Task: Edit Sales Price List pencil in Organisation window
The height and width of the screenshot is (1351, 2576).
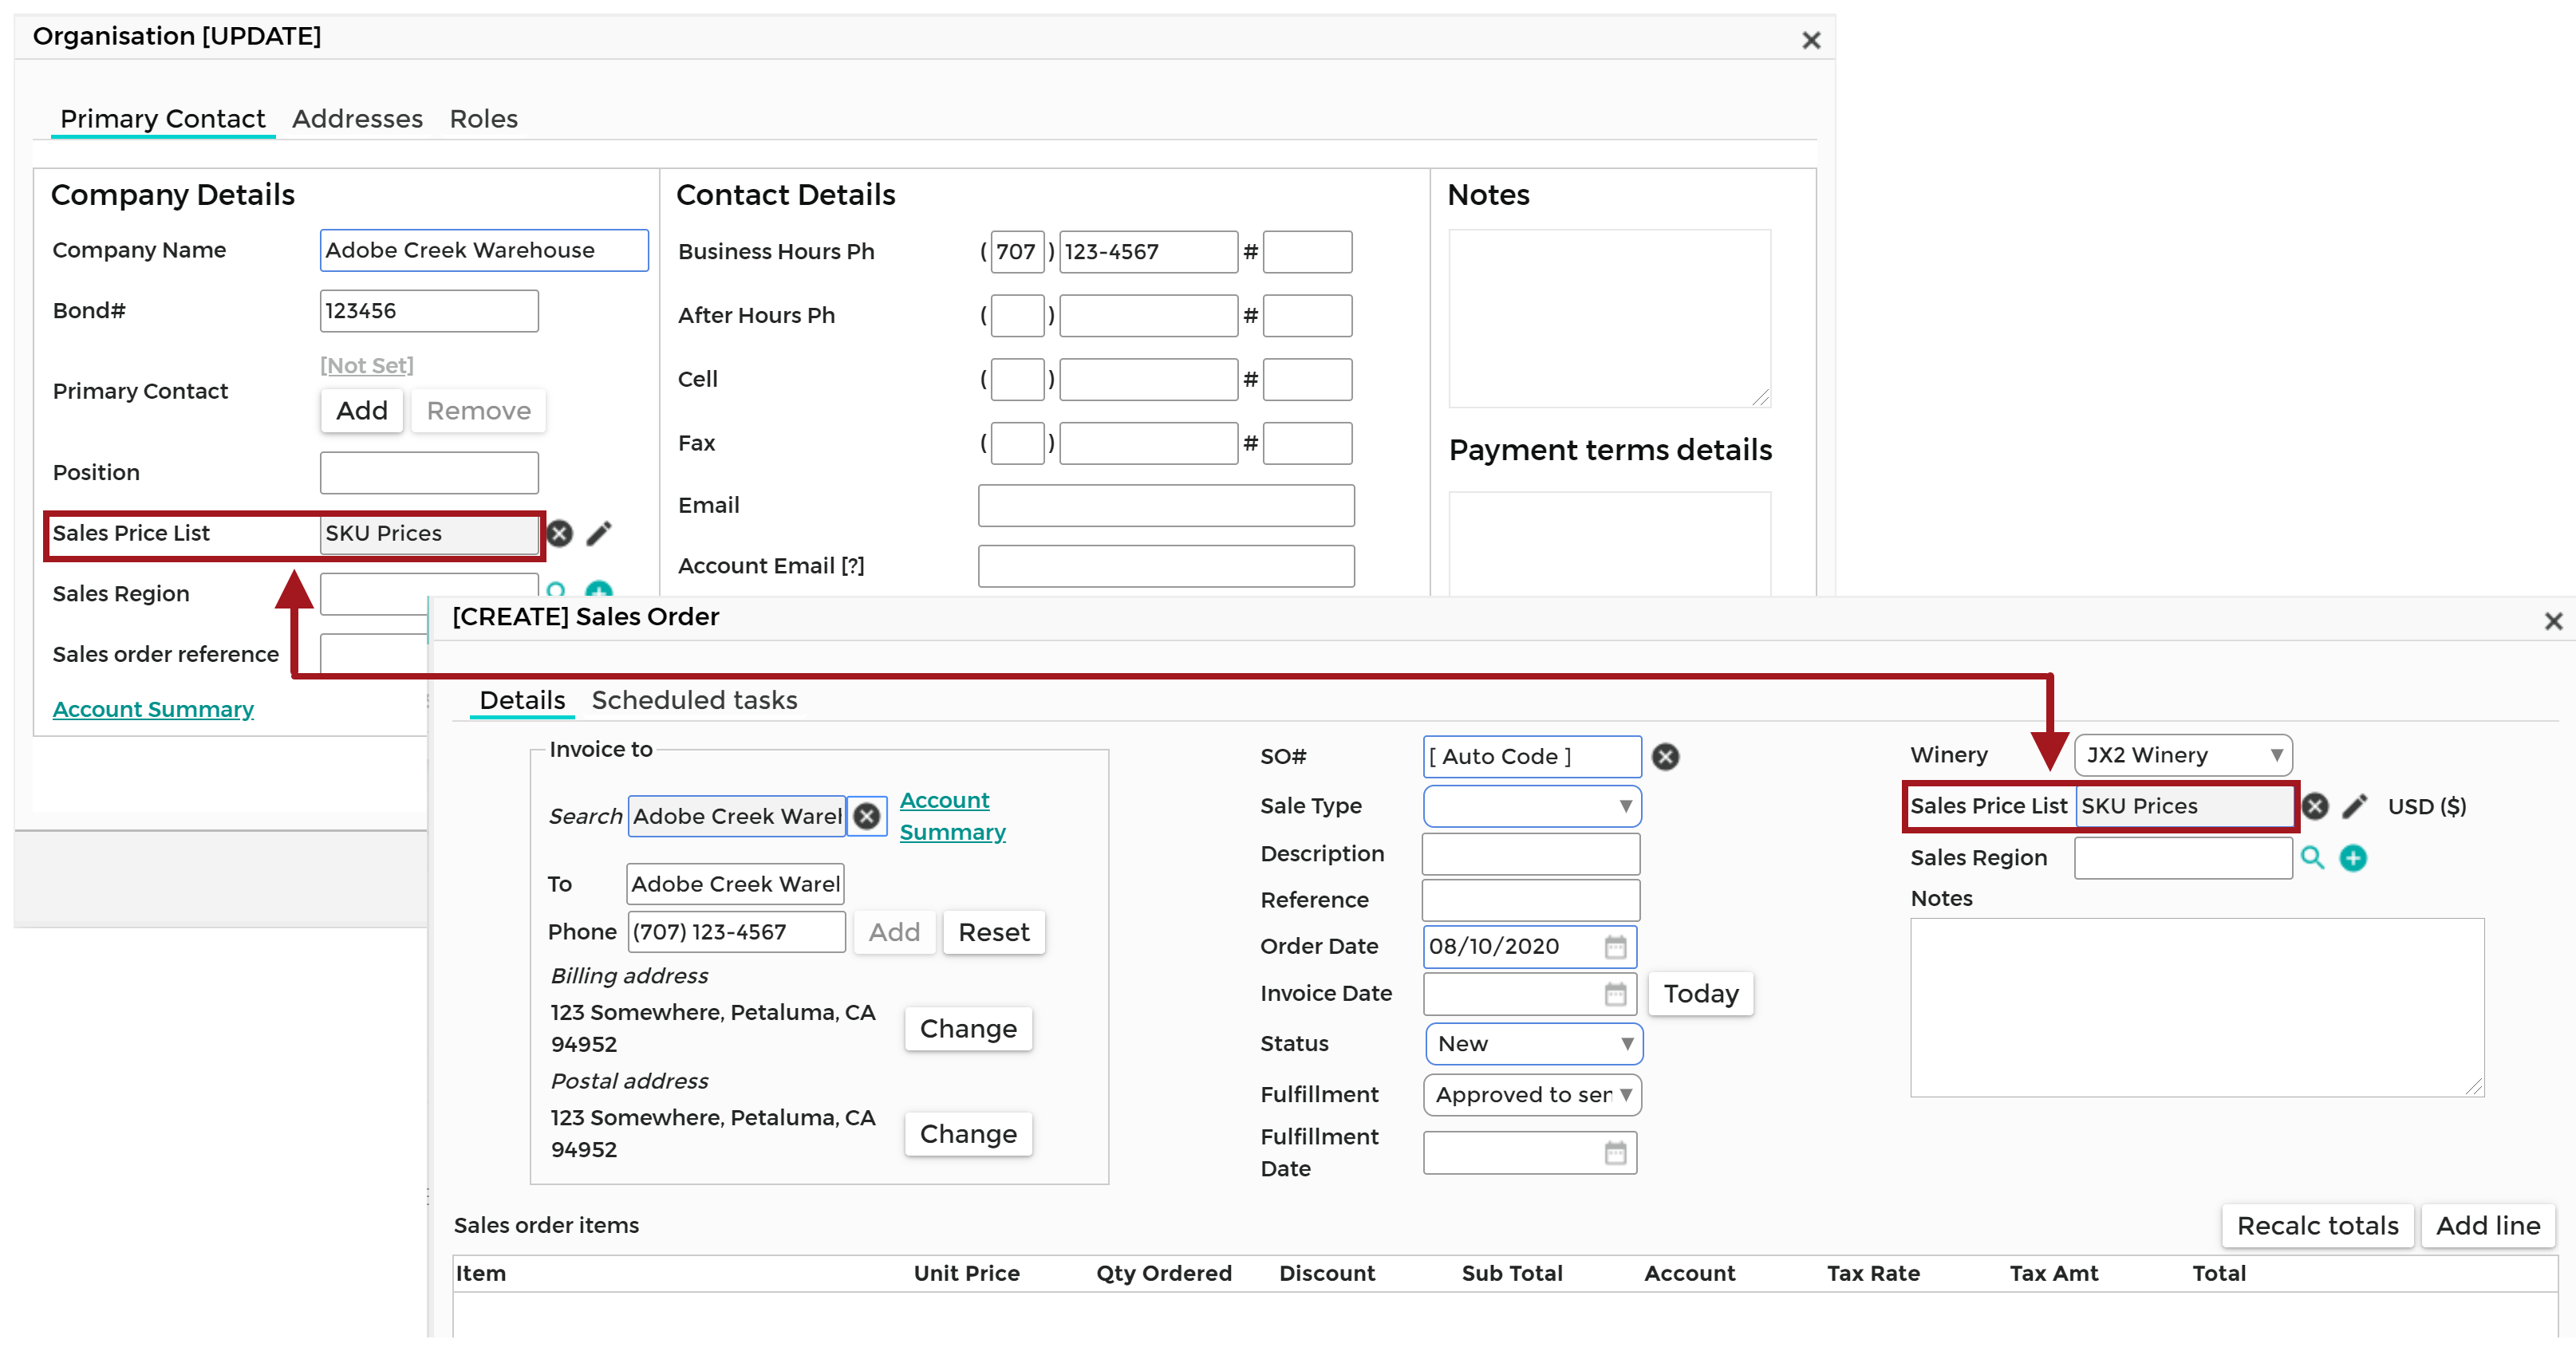Action: click(599, 534)
